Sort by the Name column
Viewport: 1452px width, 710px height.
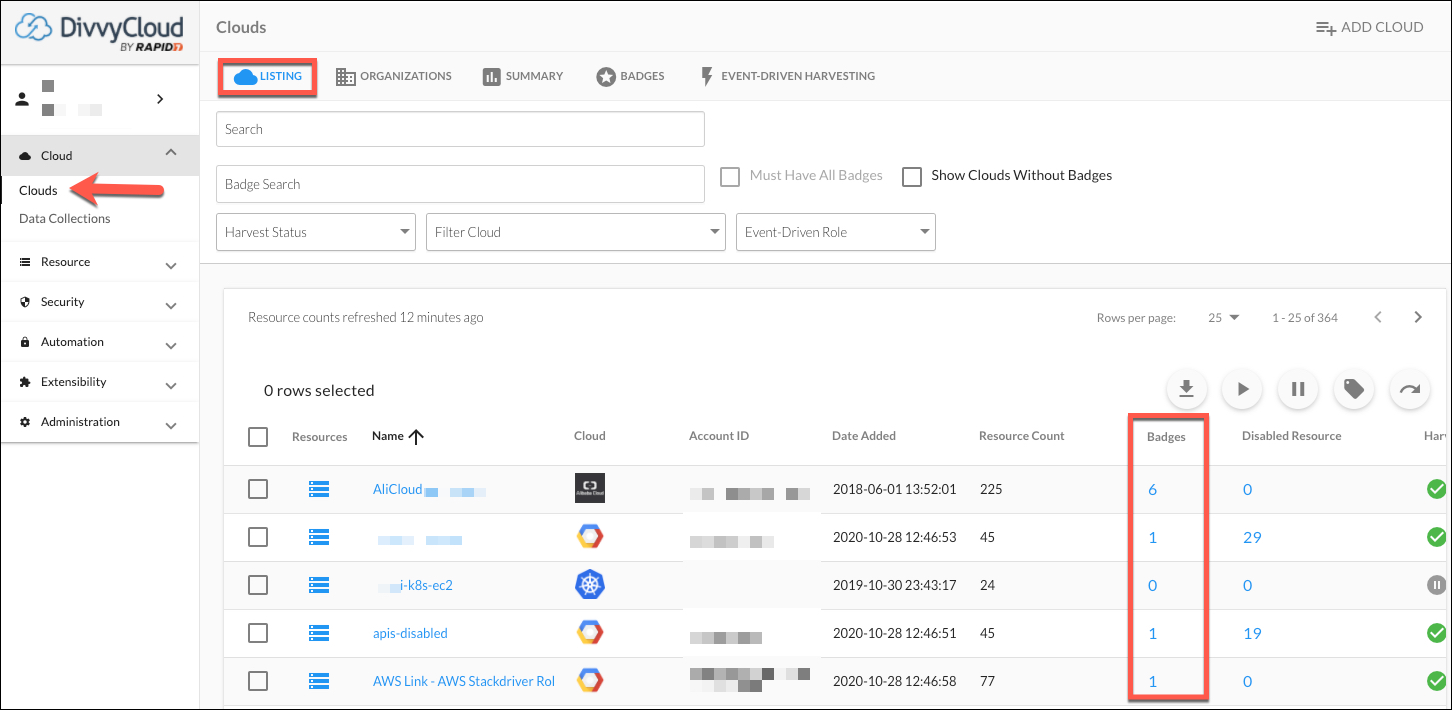coord(398,436)
